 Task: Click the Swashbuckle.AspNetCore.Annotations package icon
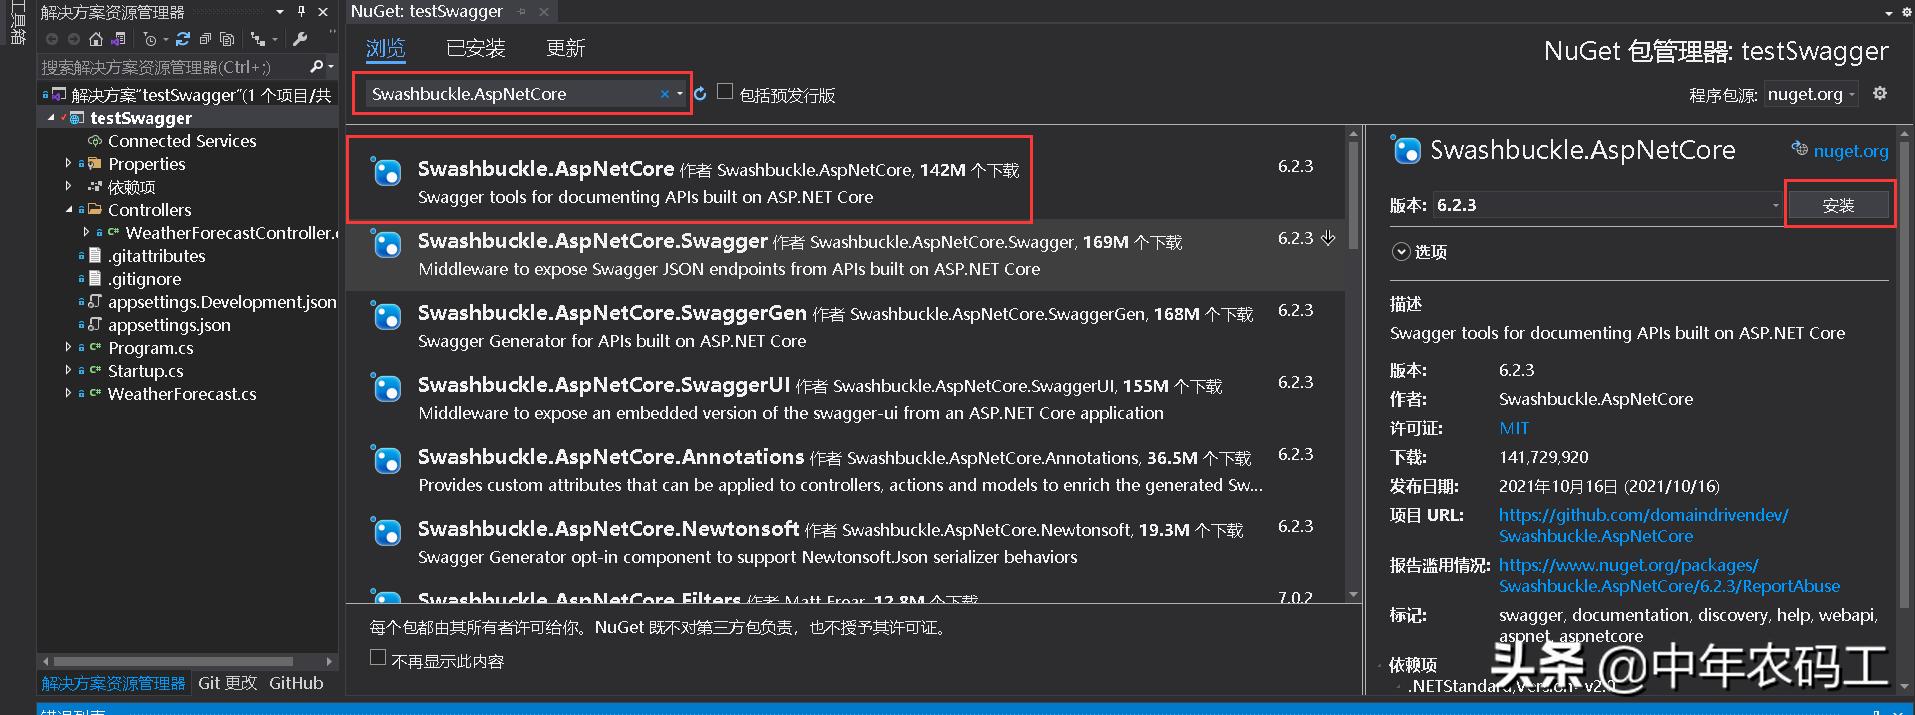[x=386, y=460]
